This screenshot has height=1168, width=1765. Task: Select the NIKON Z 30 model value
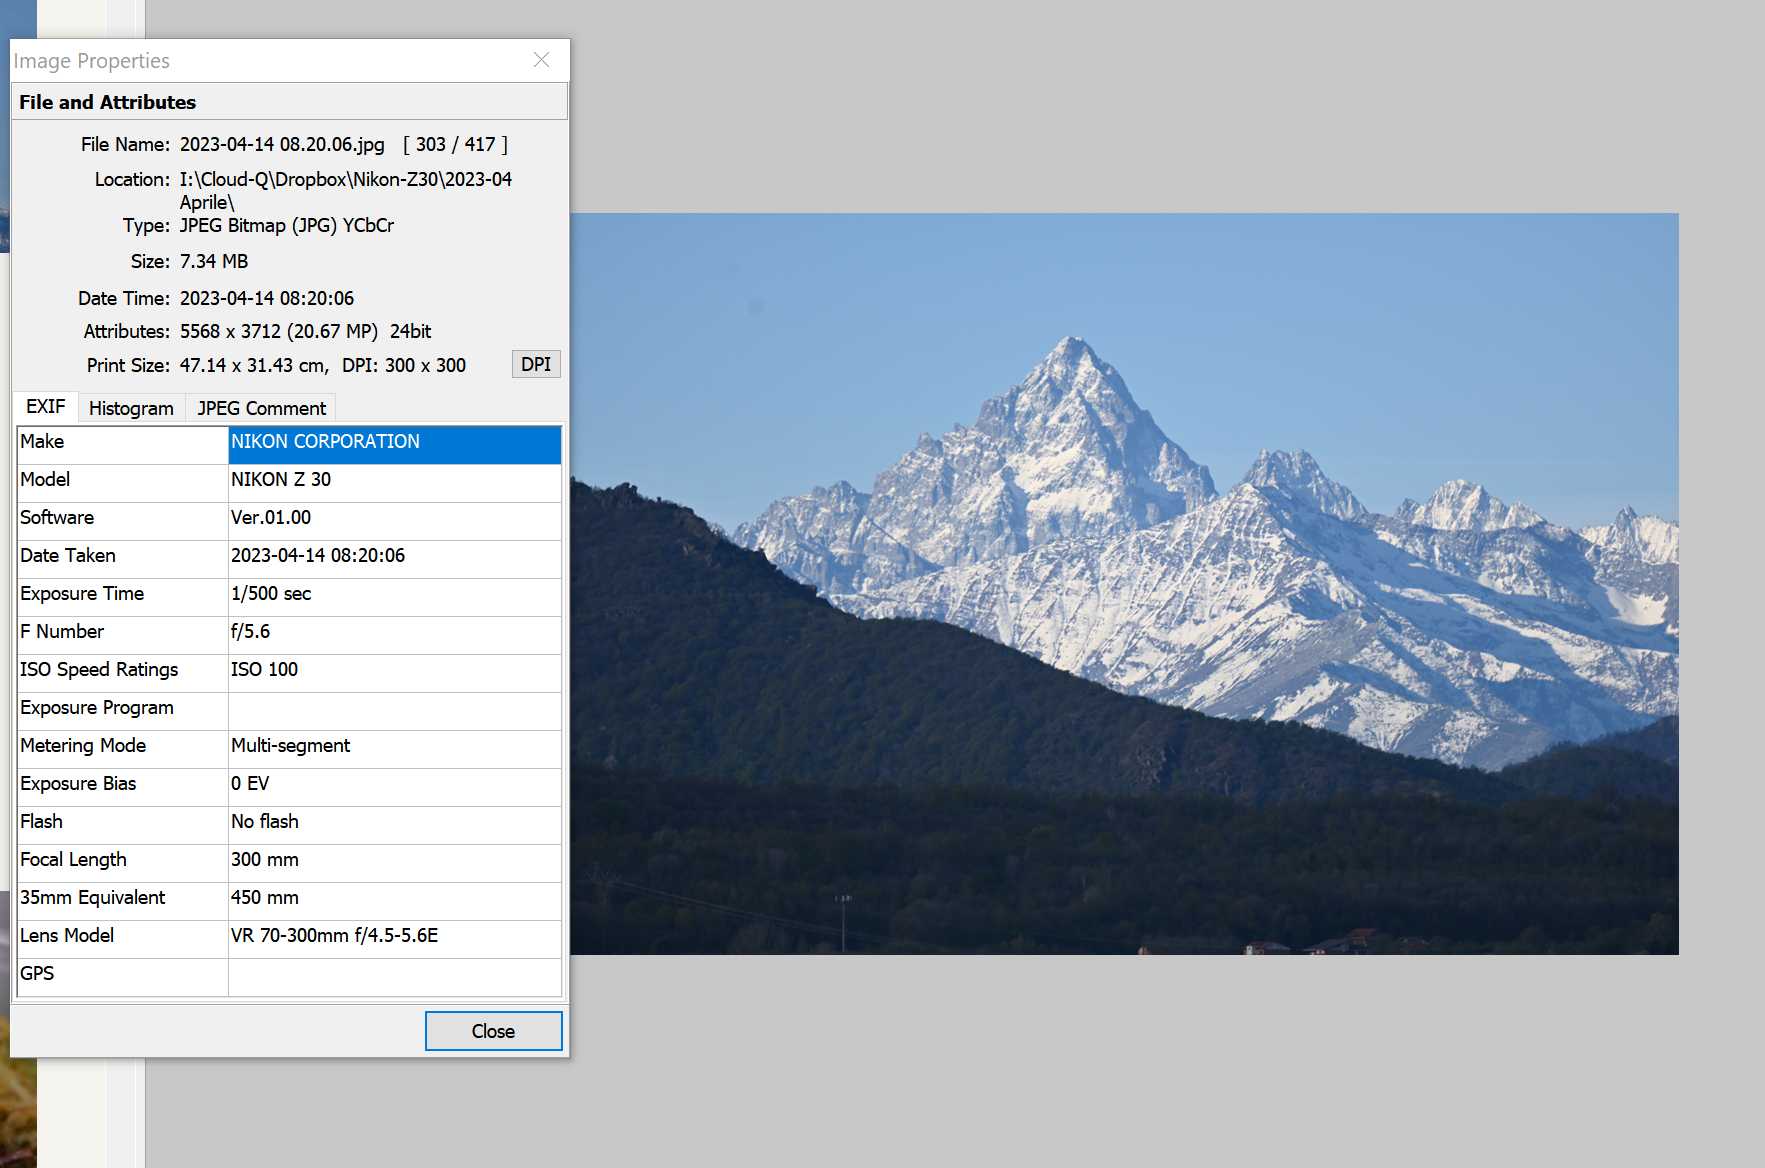click(x=394, y=483)
